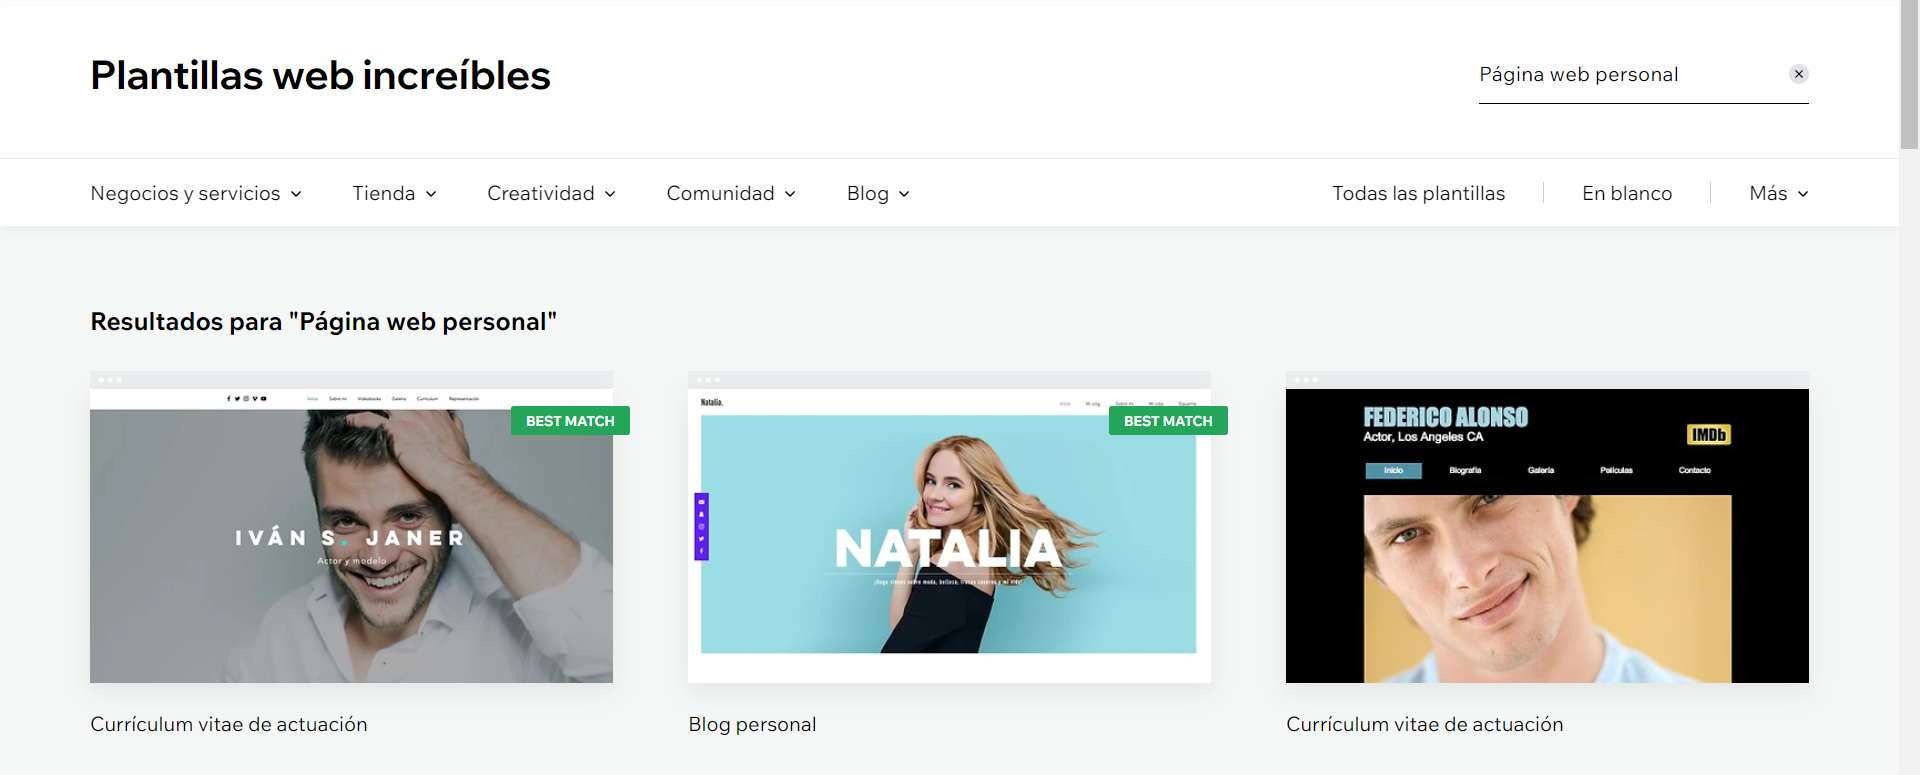Open the Tienda category dropdown
The image size is (1920, 775).
click(394, 193)
